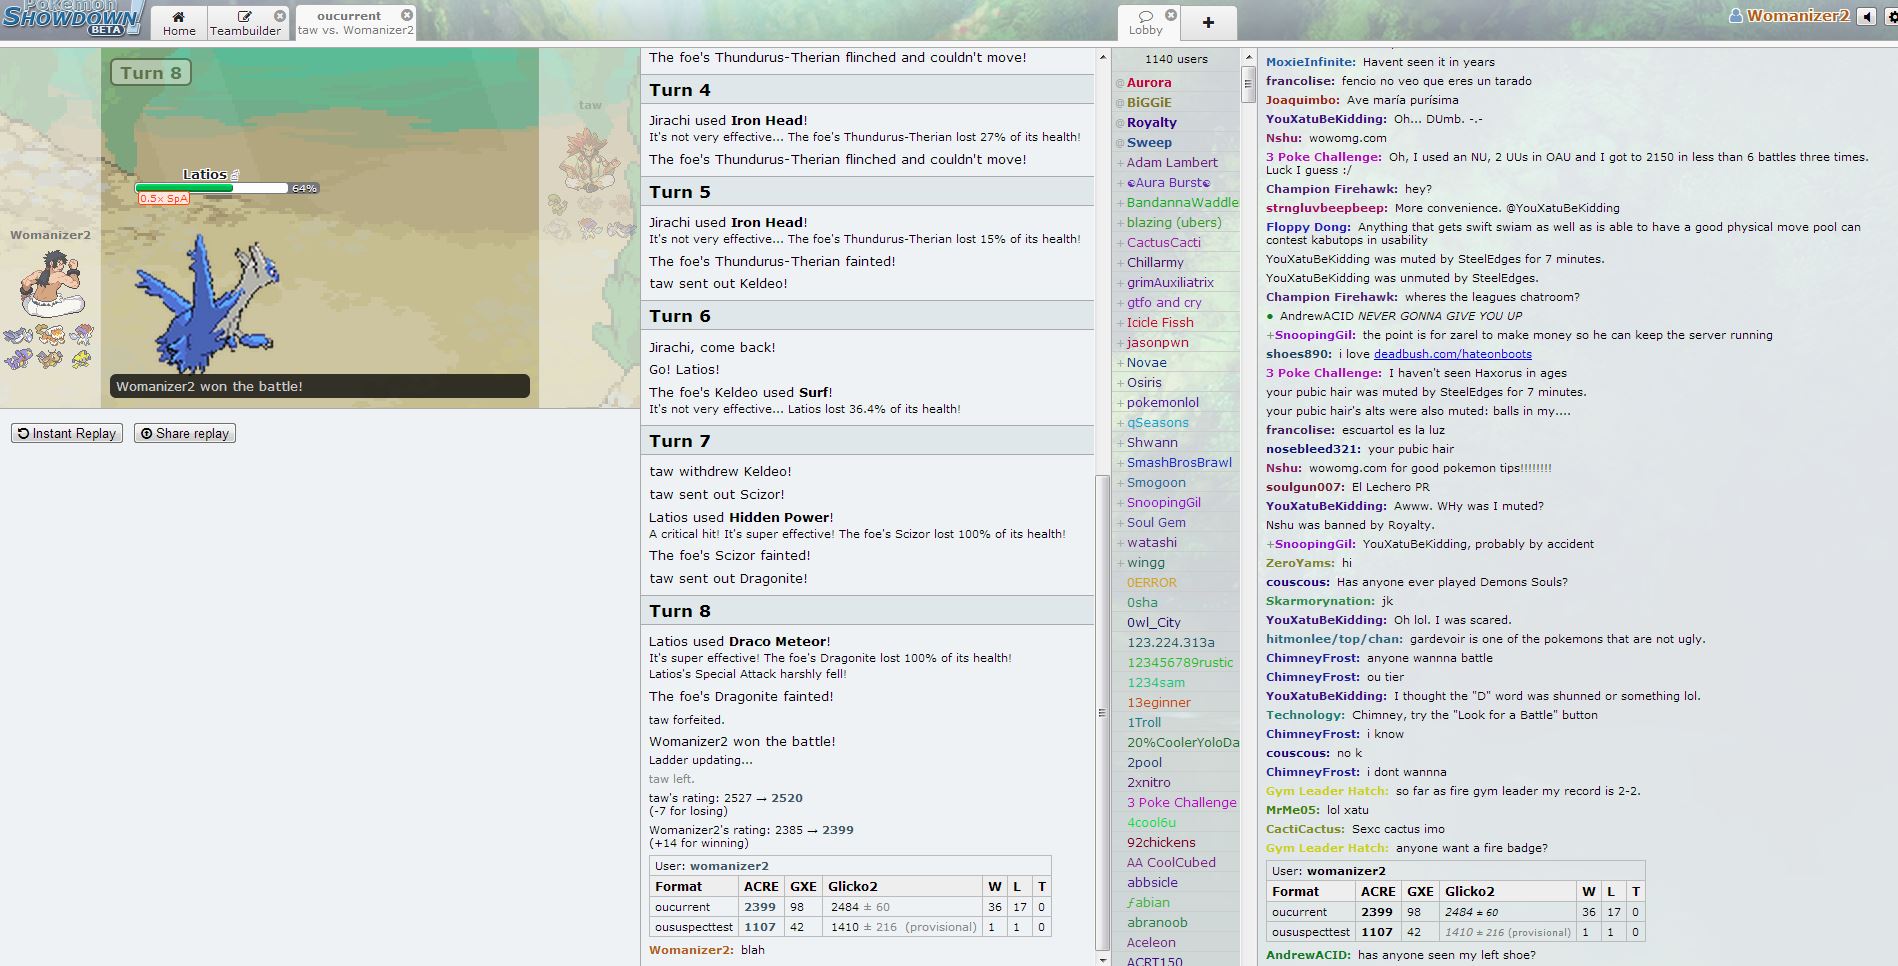Open the deadbush.com/hateonboots link
The width and height of the screenshot is (1898, 966).
tap(1452, 354)
